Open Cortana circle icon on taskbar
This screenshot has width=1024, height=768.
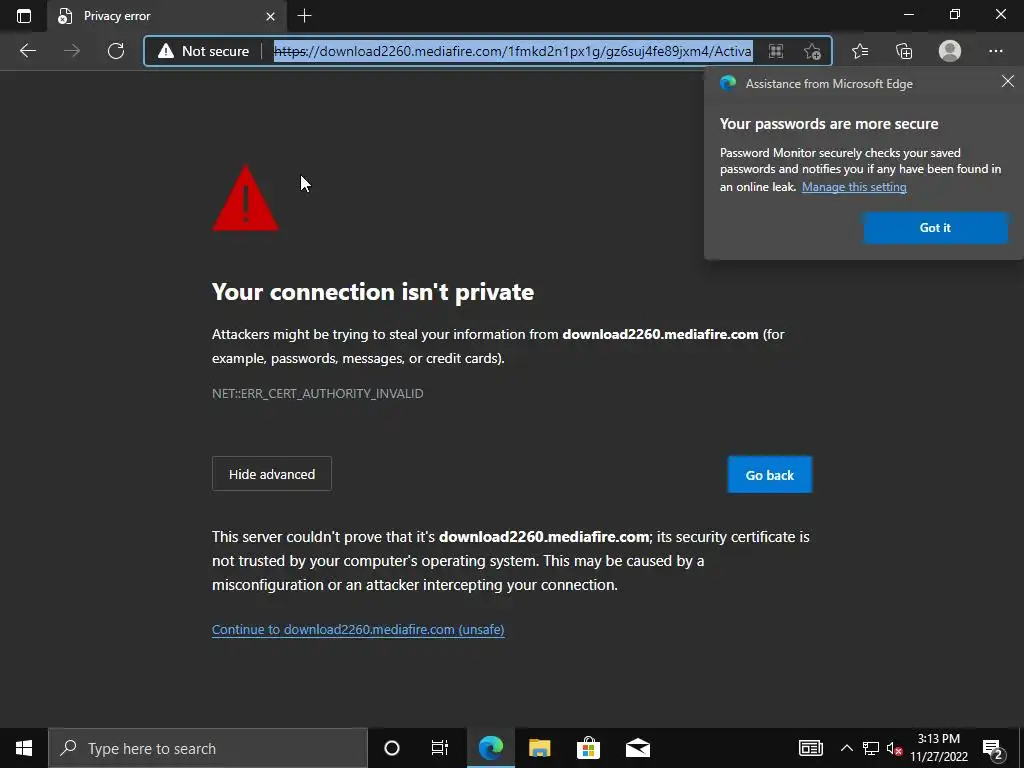392,748
